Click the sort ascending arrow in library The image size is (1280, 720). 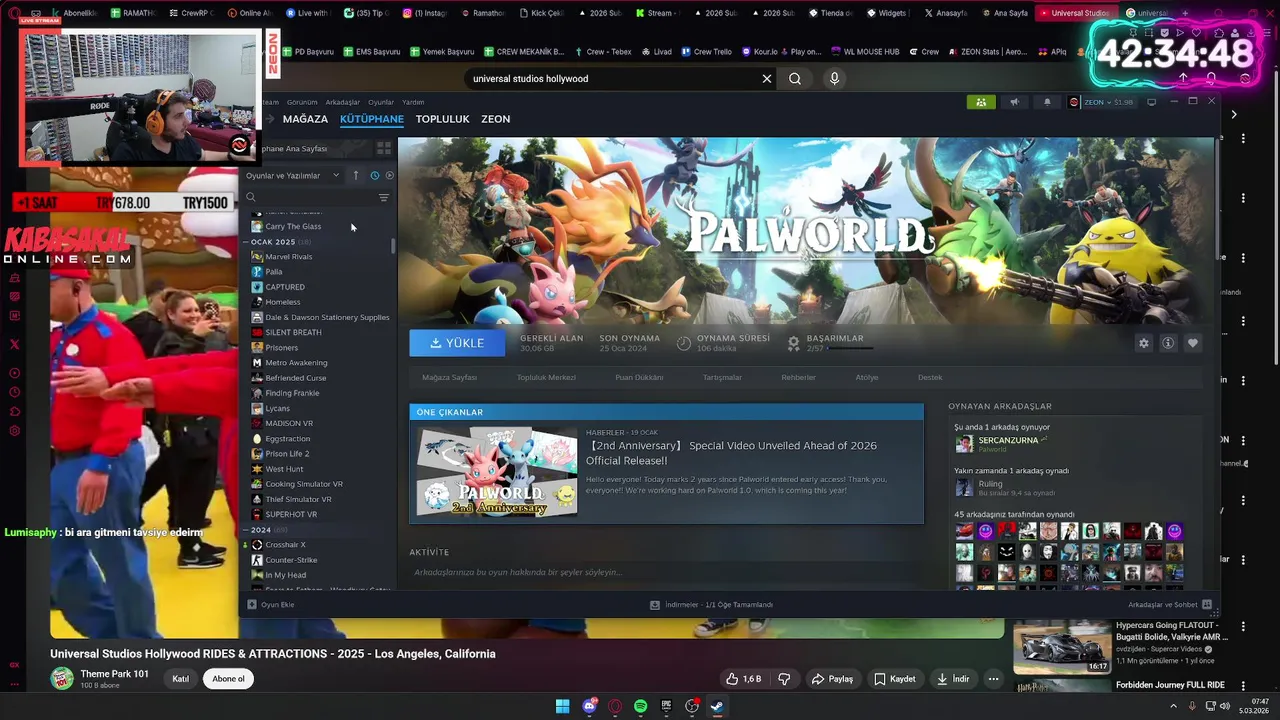pyautogui.click(x=355, y=175)
